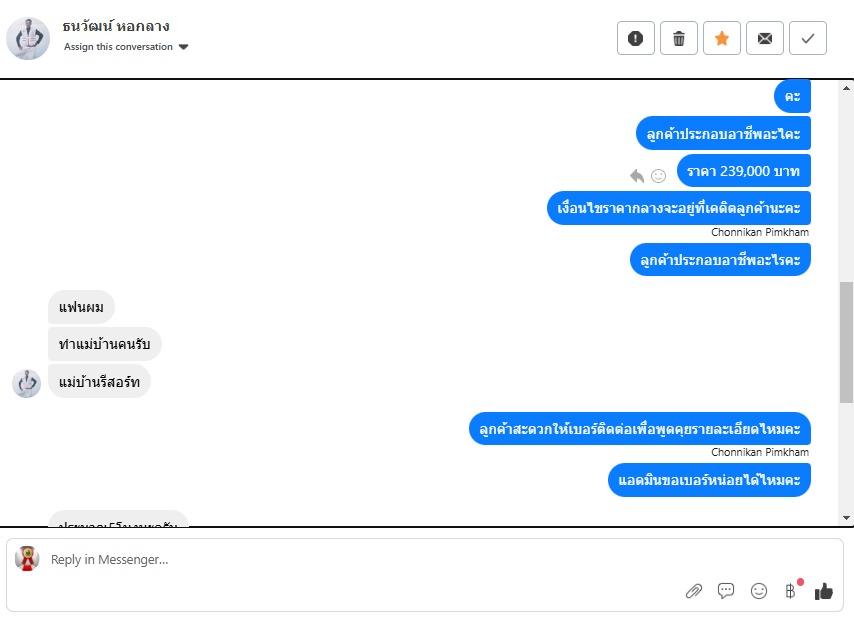Attach a file with paperclip icon
Screen dimensions: 854x620
(693, 591)
